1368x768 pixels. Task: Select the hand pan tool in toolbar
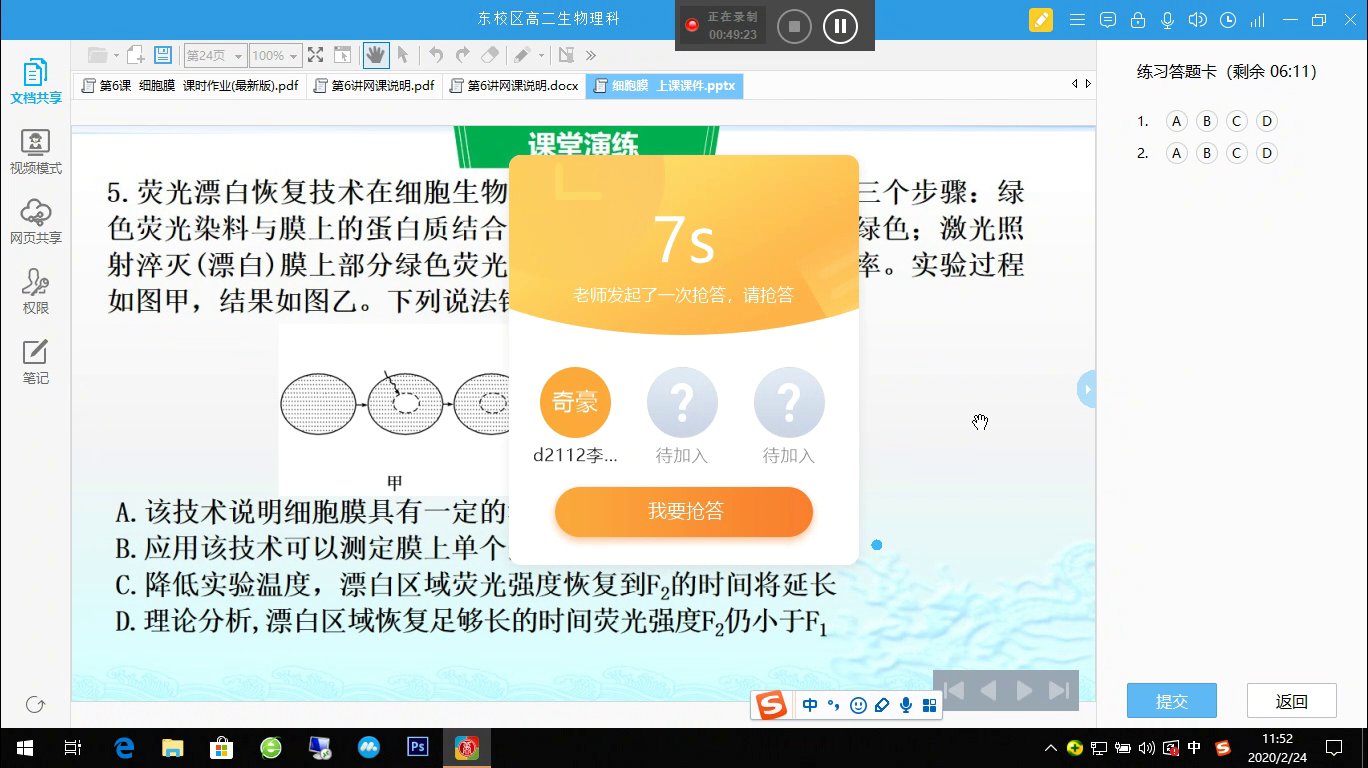(376, 55)
